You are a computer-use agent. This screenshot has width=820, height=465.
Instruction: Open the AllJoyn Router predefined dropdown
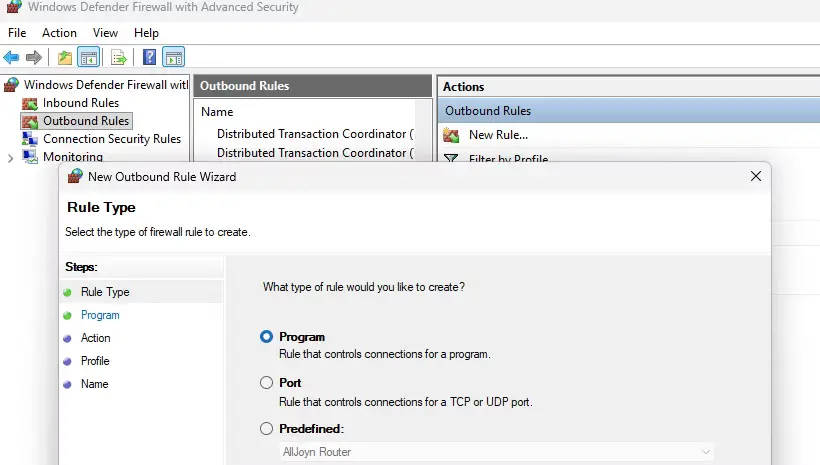coord(496,452)
